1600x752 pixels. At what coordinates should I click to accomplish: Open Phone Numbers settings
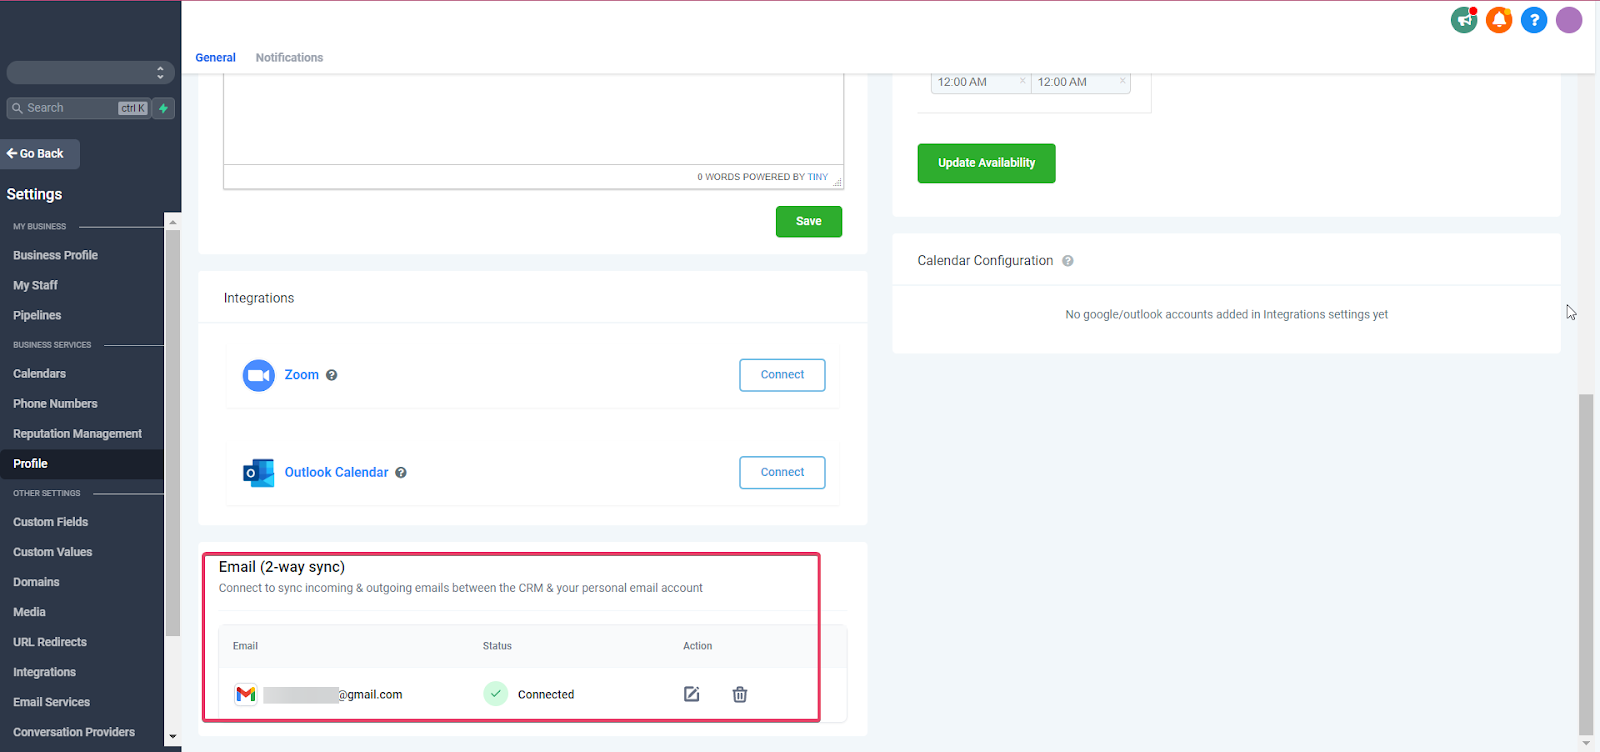tap(55, 404)
